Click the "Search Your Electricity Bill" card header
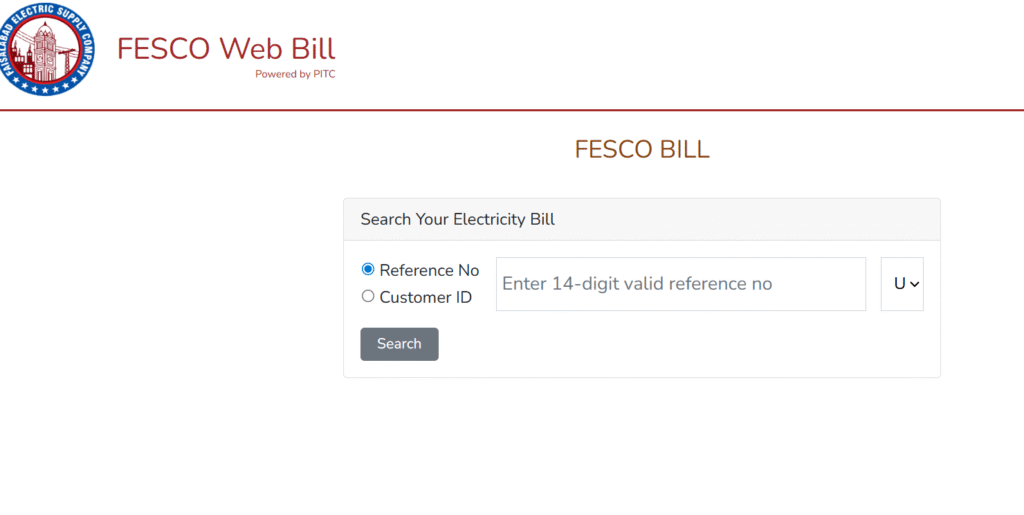This screenshot has width=1024, height=515. (x=642, y=219)
